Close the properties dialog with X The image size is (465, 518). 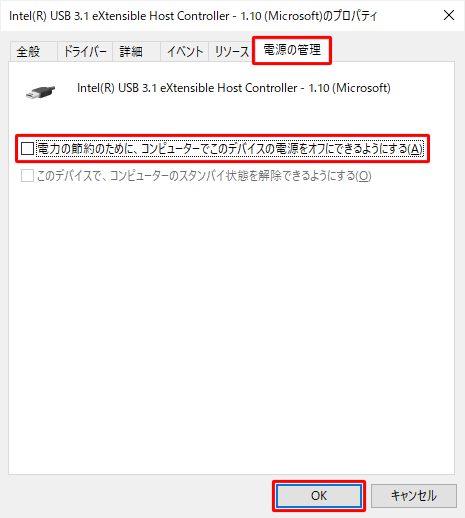coord(449,15)
